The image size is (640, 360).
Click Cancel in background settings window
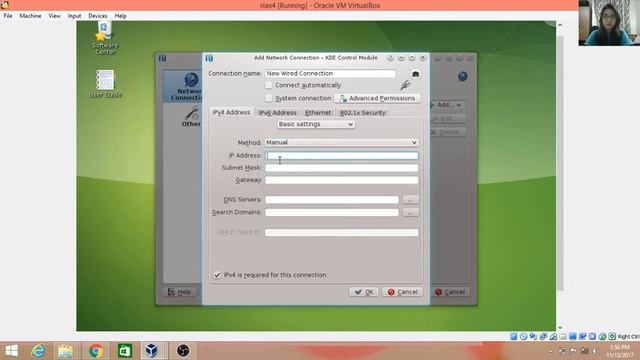pos(450,292)
